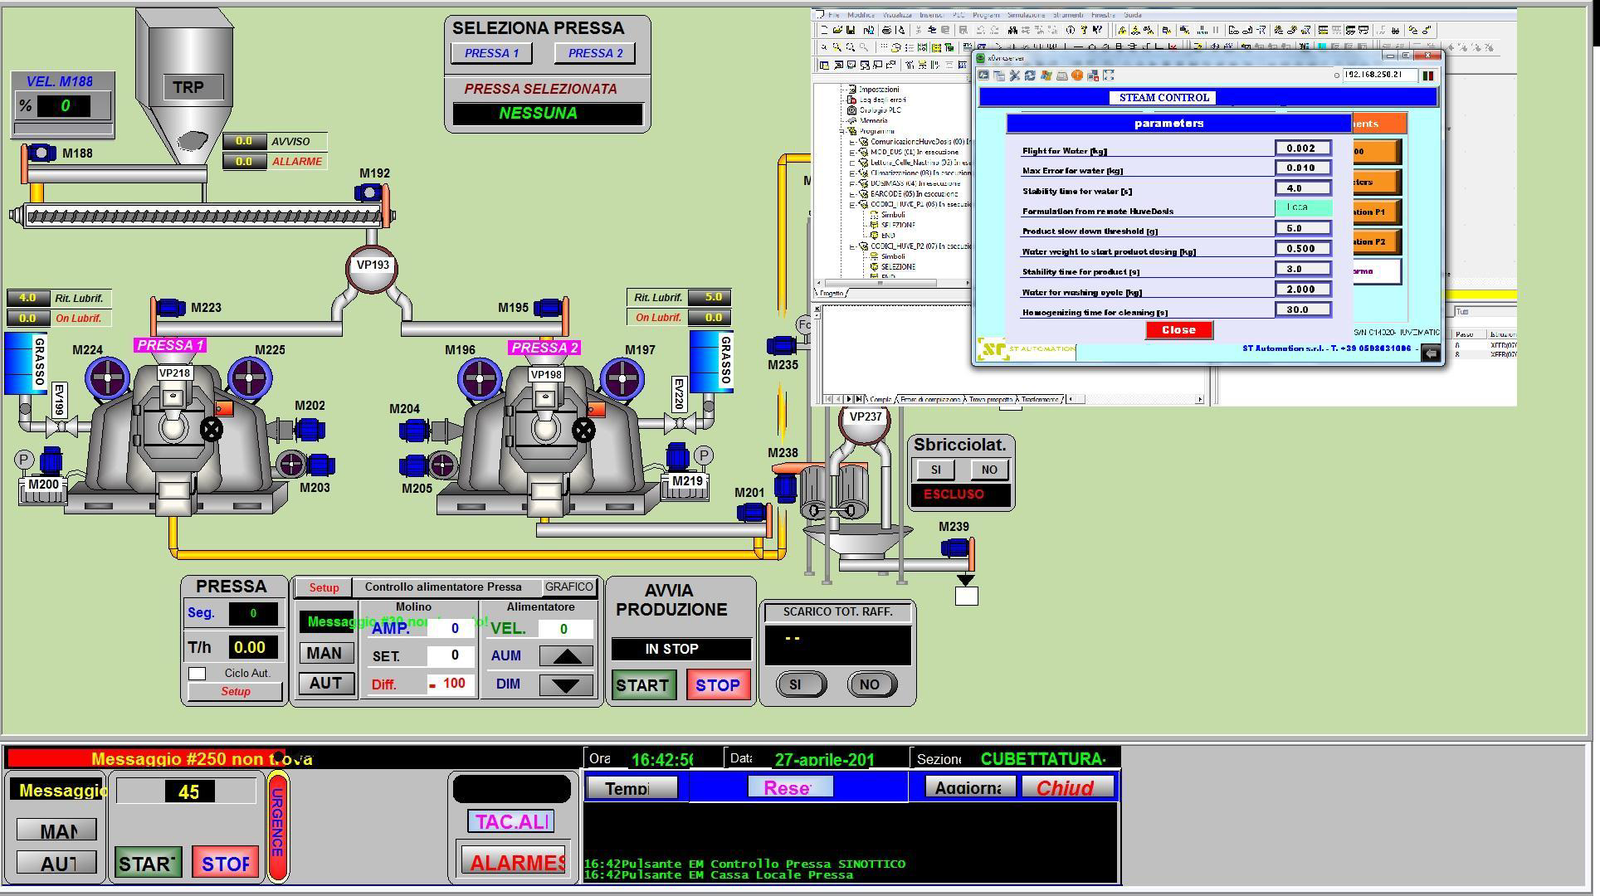Open the VP237 valve symbol
Screen dimensions: 1600x896
click(865, 421)
